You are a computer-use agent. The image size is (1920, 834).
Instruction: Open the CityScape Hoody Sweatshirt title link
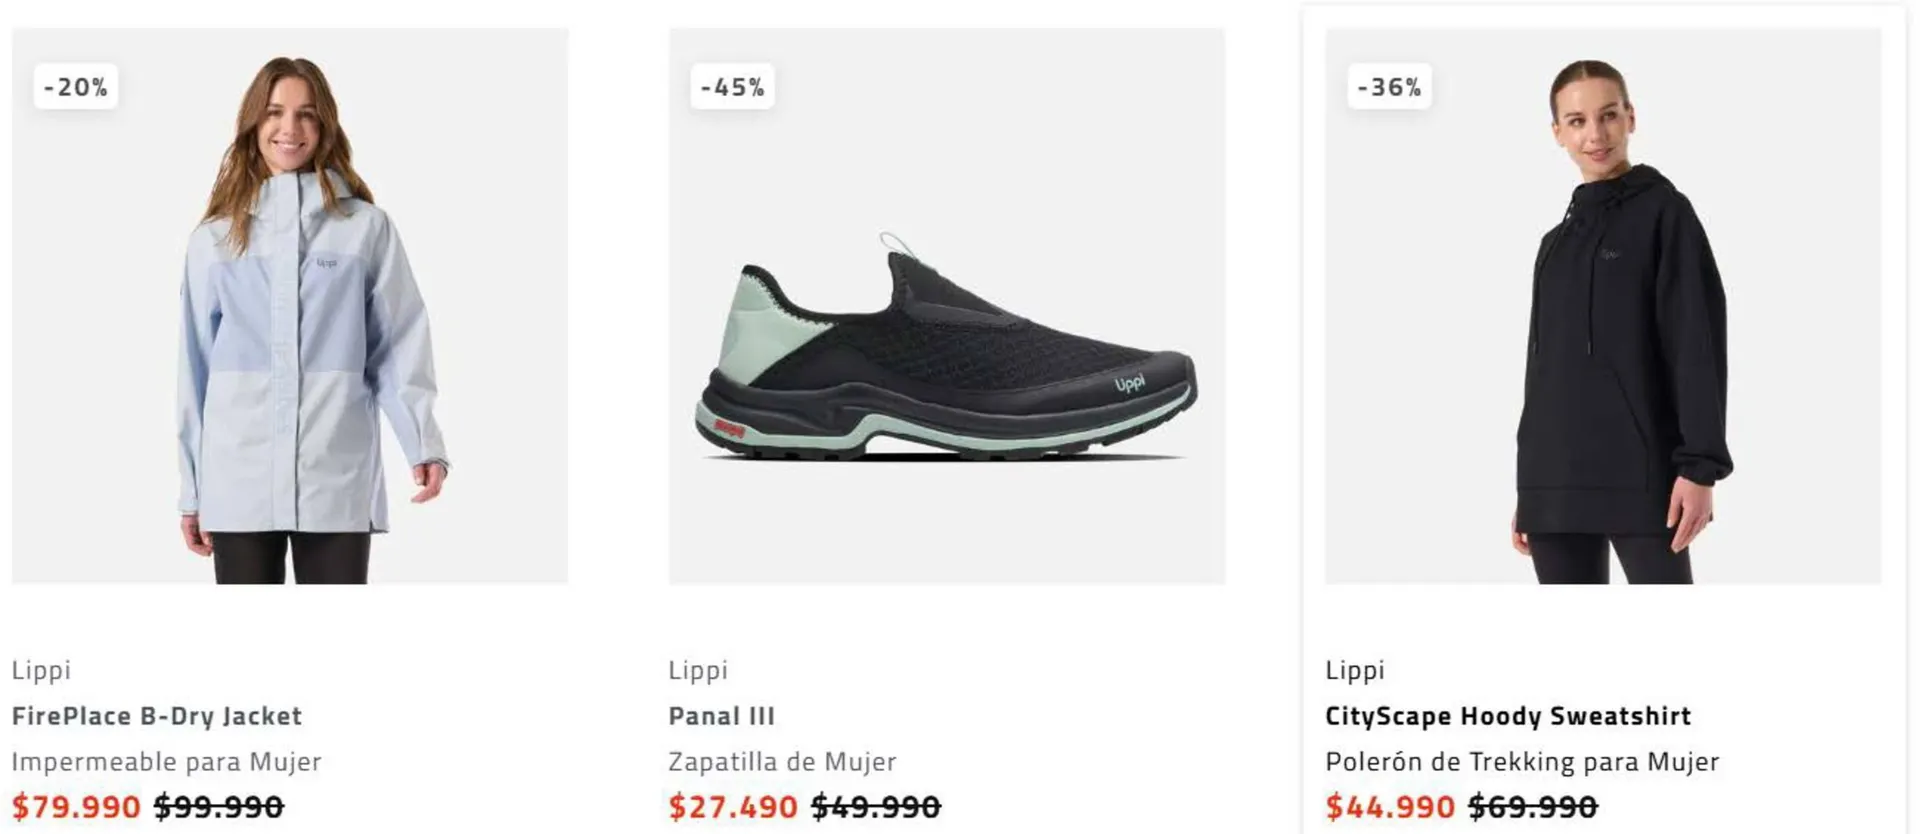(x=1508, y=716)
